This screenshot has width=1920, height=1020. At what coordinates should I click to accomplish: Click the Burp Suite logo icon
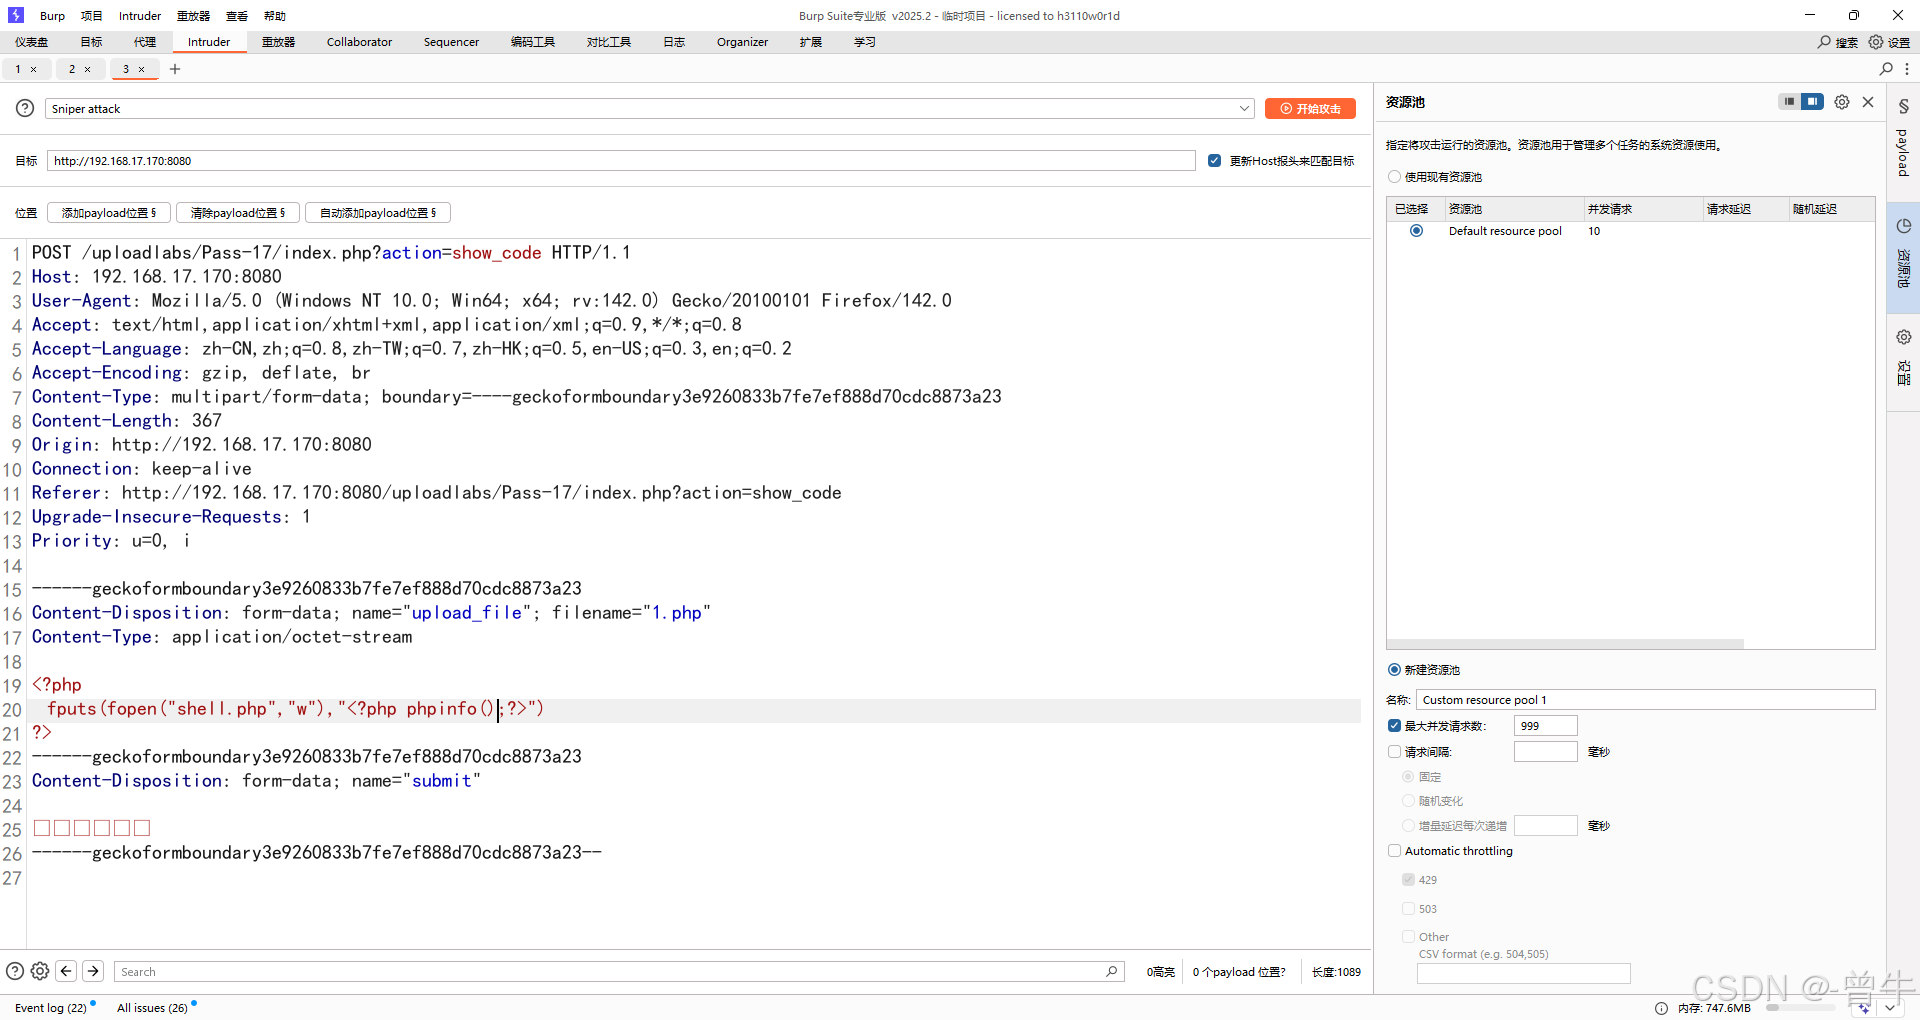point(16,15)
